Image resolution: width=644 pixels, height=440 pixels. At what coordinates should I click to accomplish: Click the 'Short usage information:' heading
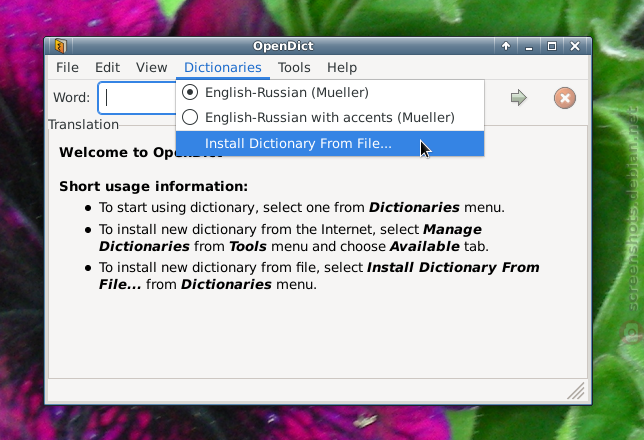(154, 187)
